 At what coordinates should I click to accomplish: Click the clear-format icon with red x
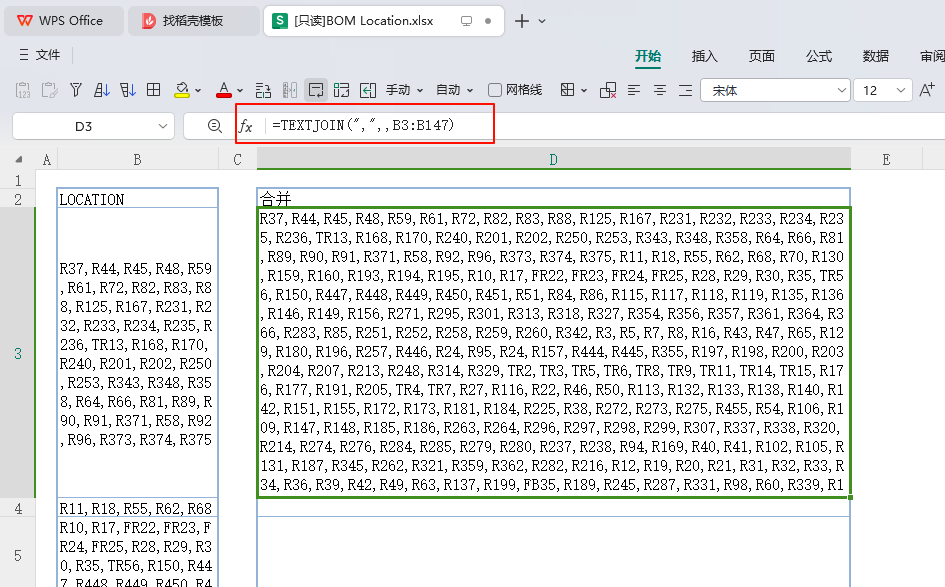pos(608,90)
